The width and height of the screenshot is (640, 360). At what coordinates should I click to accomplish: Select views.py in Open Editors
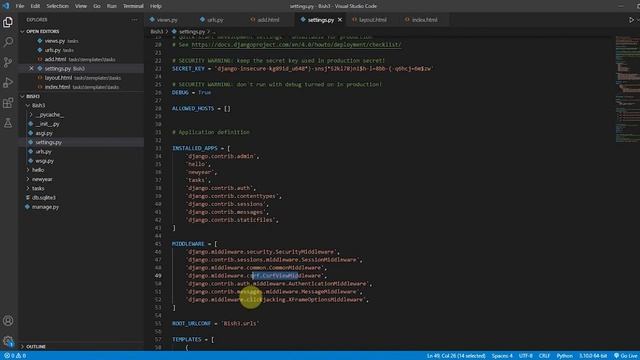coord(55,41)
